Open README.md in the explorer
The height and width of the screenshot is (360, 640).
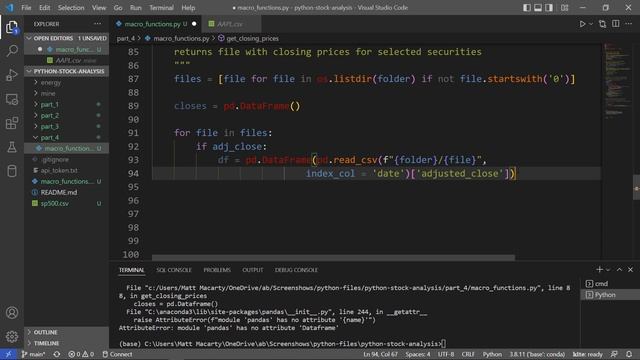coord(67,192)
